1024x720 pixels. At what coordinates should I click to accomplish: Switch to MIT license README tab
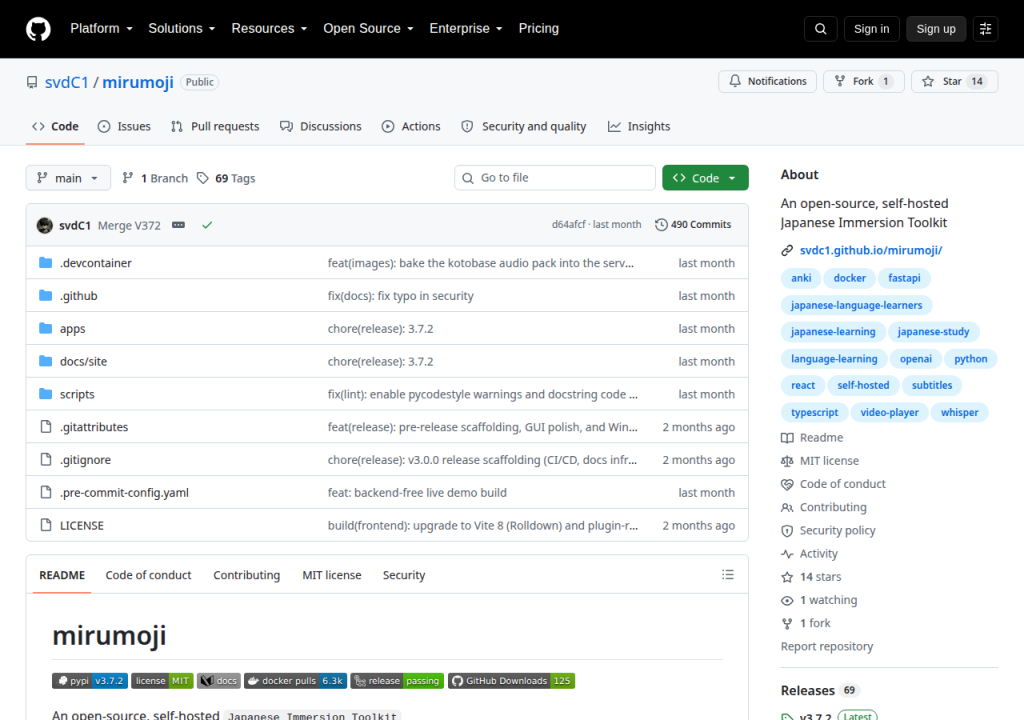pyautogui.click(x=332, y=575)
